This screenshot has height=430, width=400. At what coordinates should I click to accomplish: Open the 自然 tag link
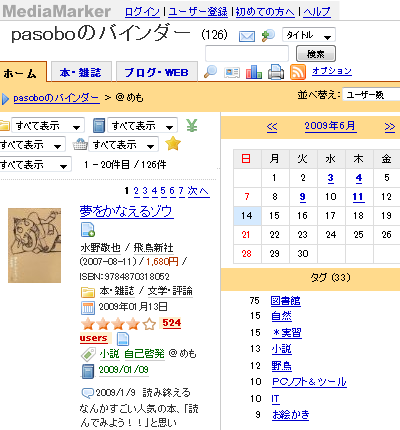click(281, 316)
